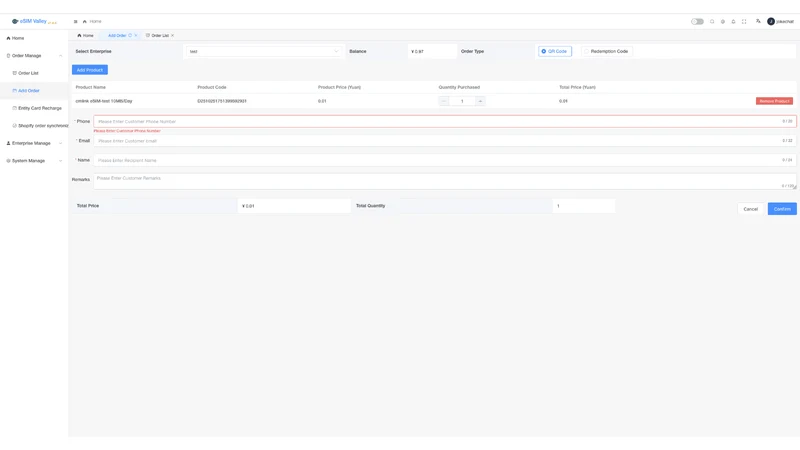
Task: Select the Redemption Code order type
Action: coord(607,51)
